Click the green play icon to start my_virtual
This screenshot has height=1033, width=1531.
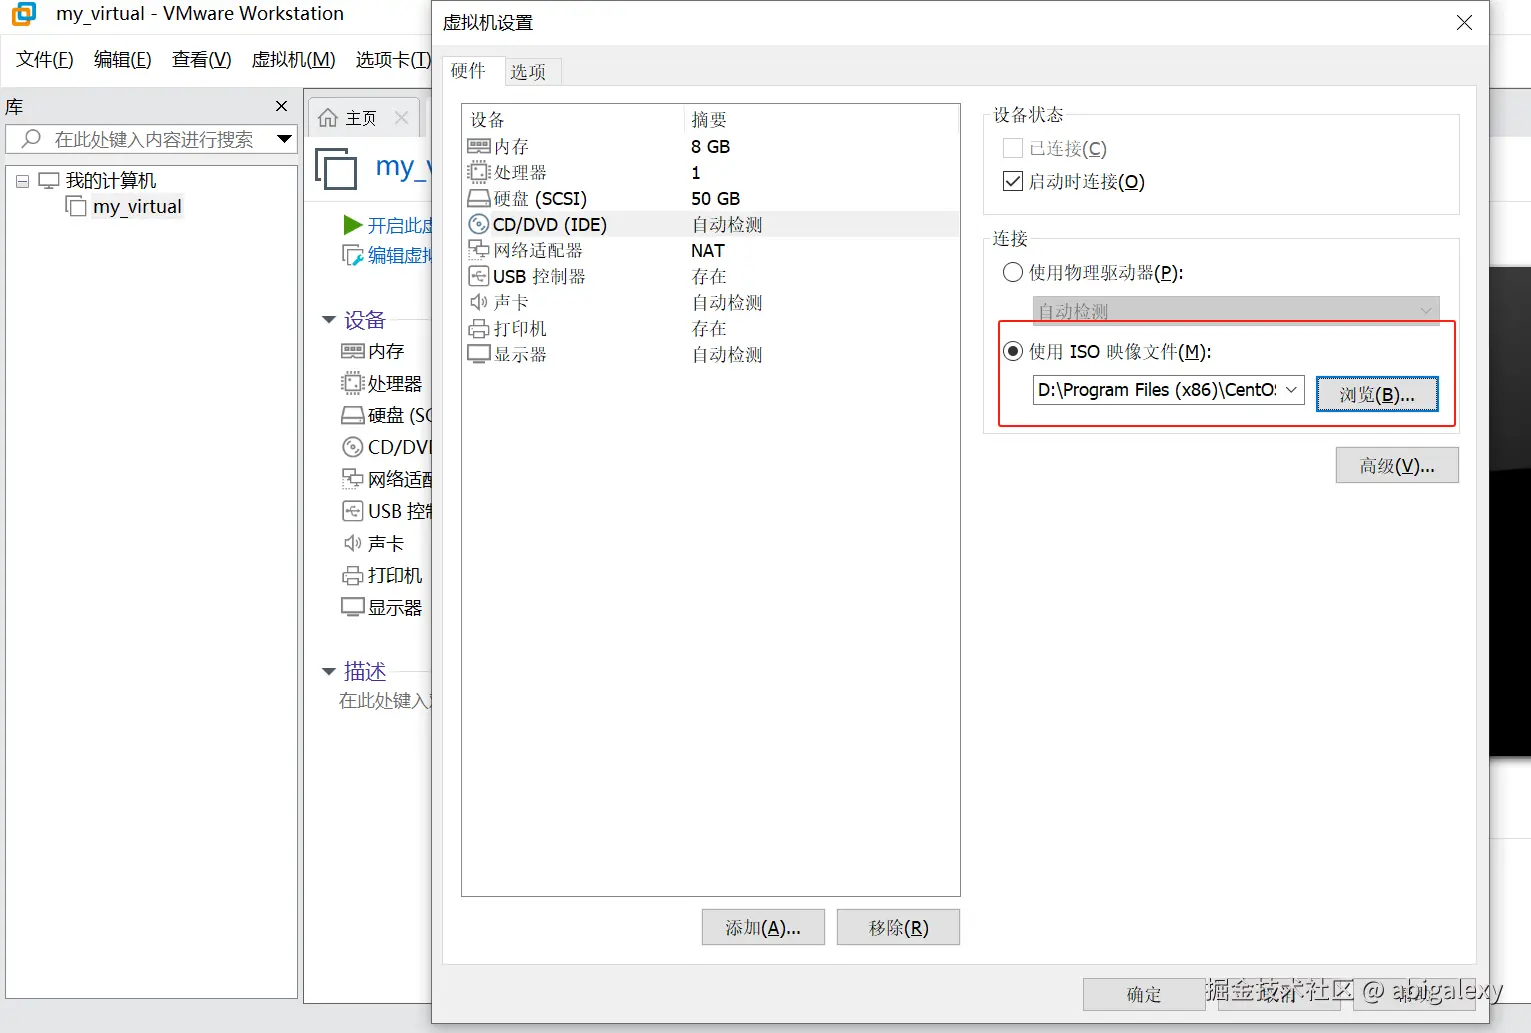point(354,225)
